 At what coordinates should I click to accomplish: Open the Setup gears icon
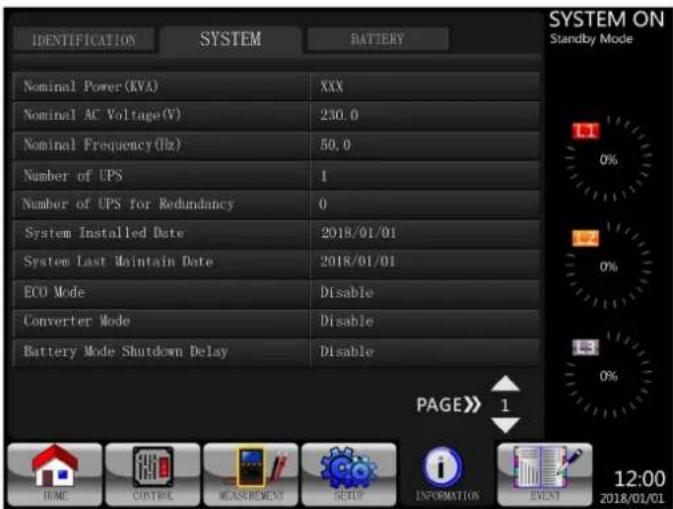pyautogui.click(x=349, y=474)
